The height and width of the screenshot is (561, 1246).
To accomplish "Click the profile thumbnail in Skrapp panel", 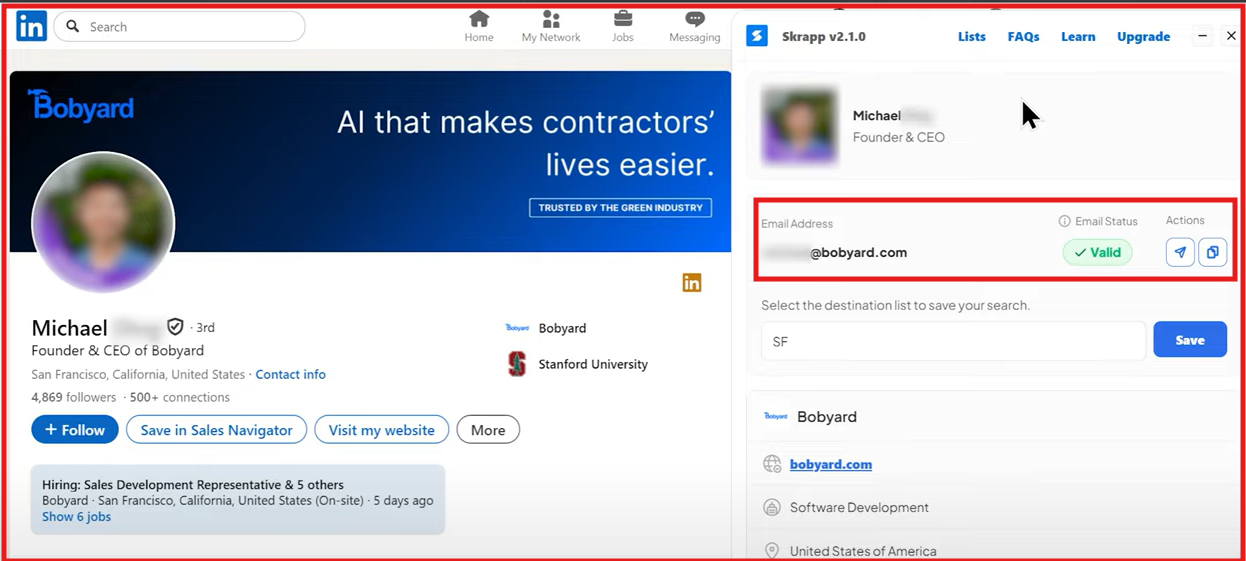I will tap(799, 126).
